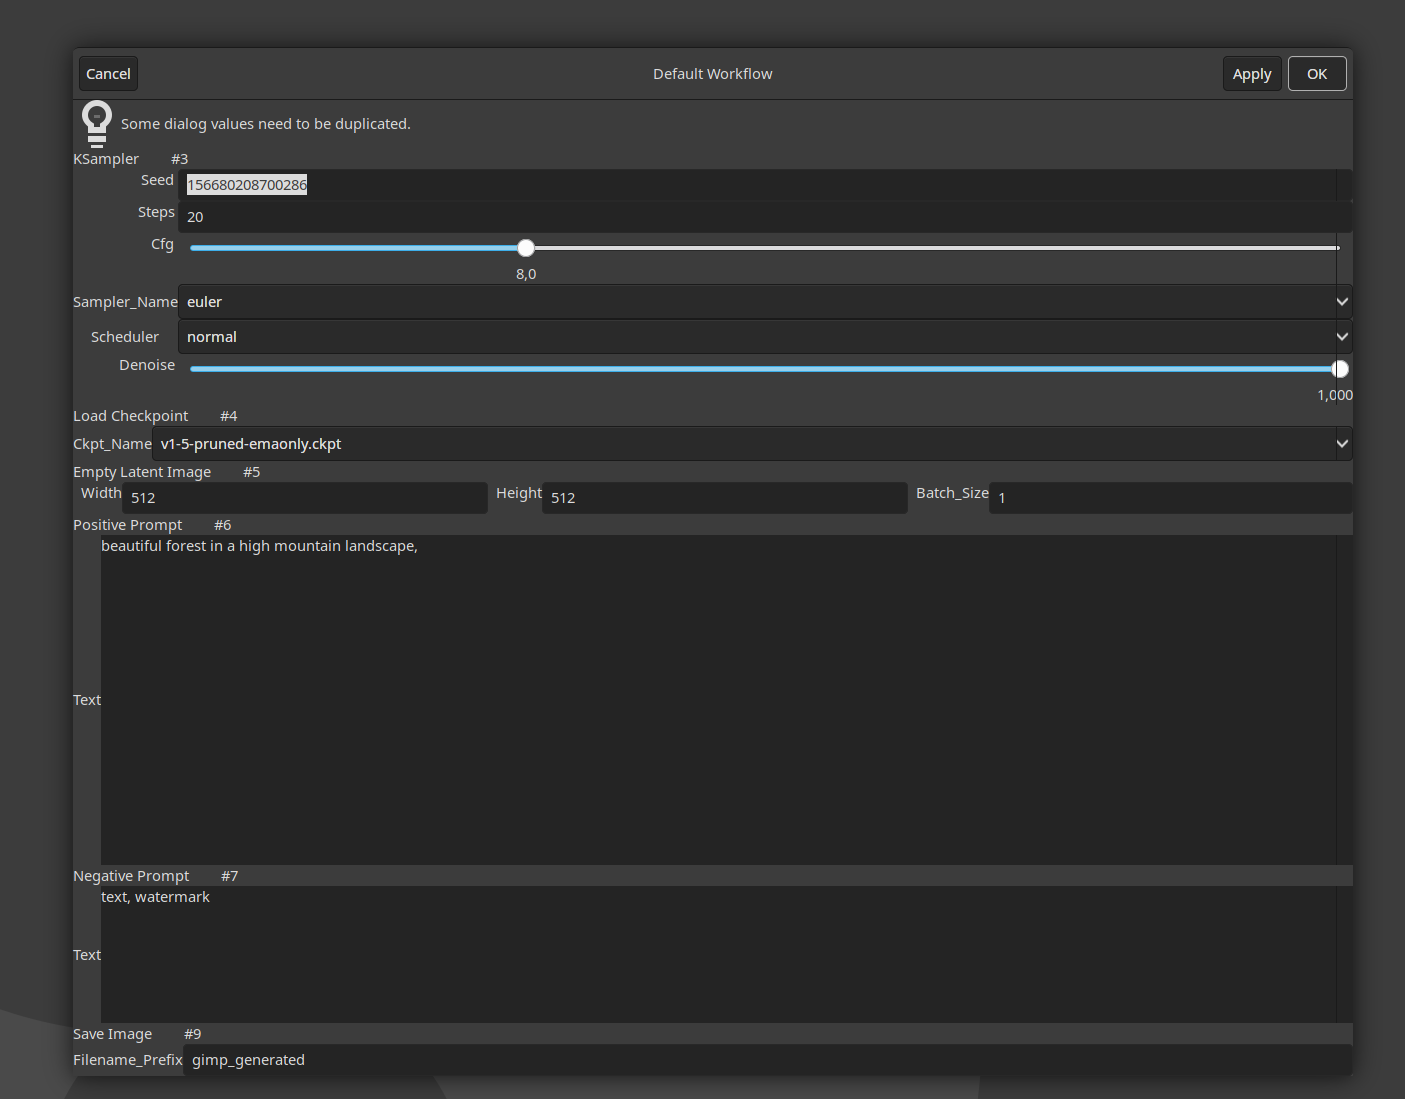1405x1099 pixels.
Task: Click inside the Negative Prompt text area
Action: pyautogui.click(x=718, y=955)
